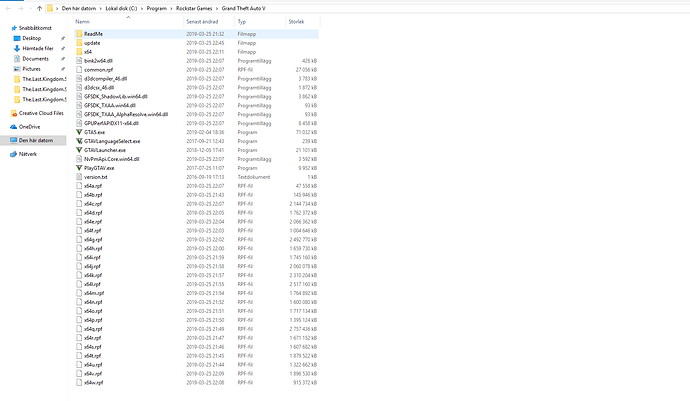Click the Hämtade filer download icon

[13, 47]
